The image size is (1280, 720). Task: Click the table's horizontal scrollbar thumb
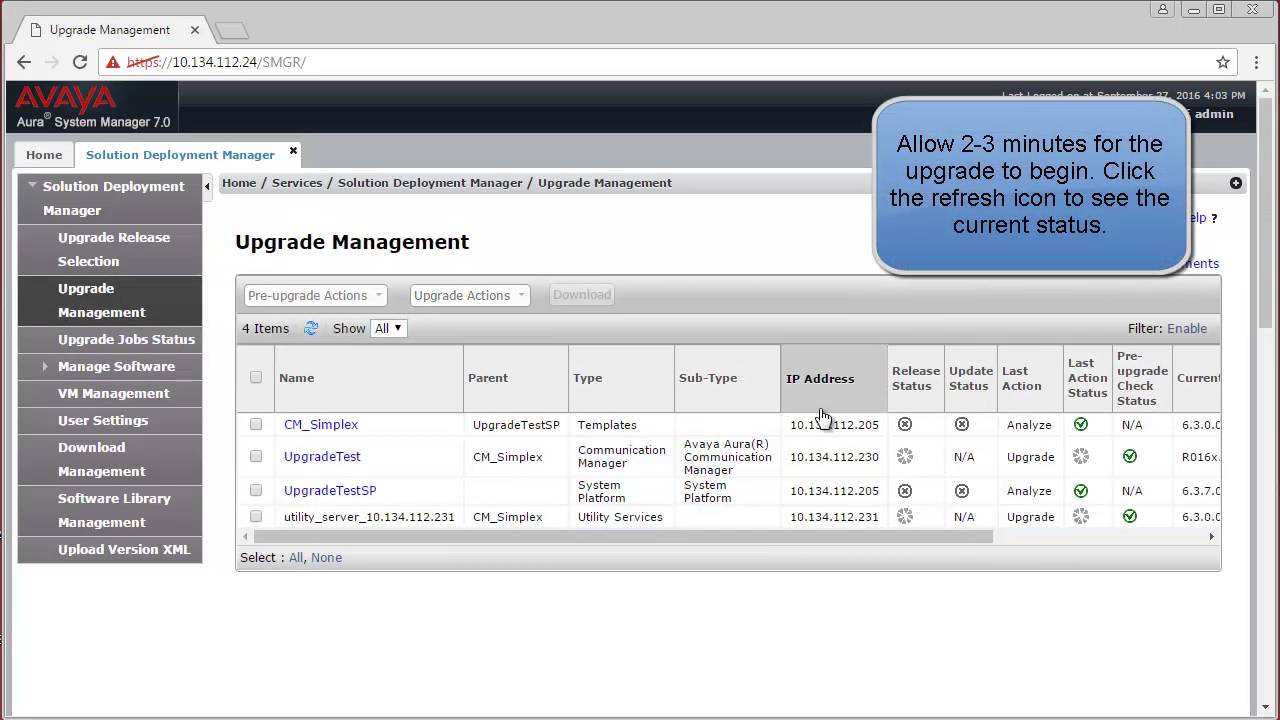click(622, 536)
